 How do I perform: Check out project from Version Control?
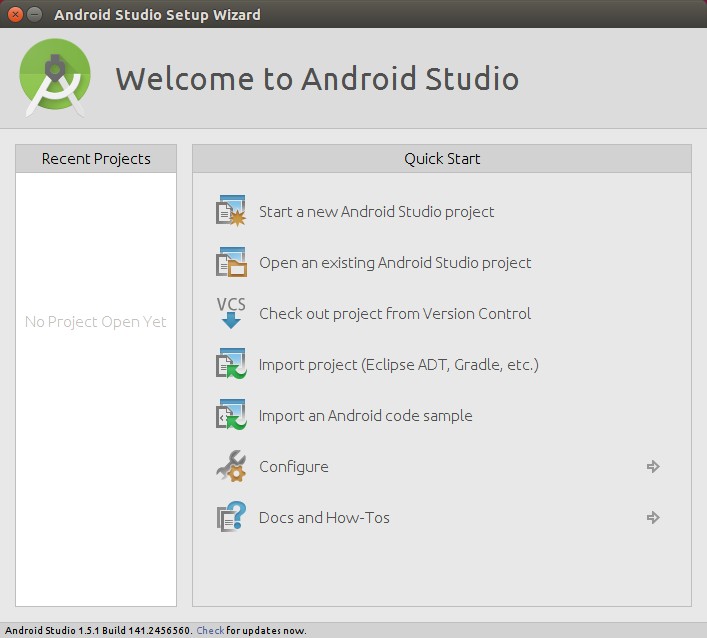(395, 313)
